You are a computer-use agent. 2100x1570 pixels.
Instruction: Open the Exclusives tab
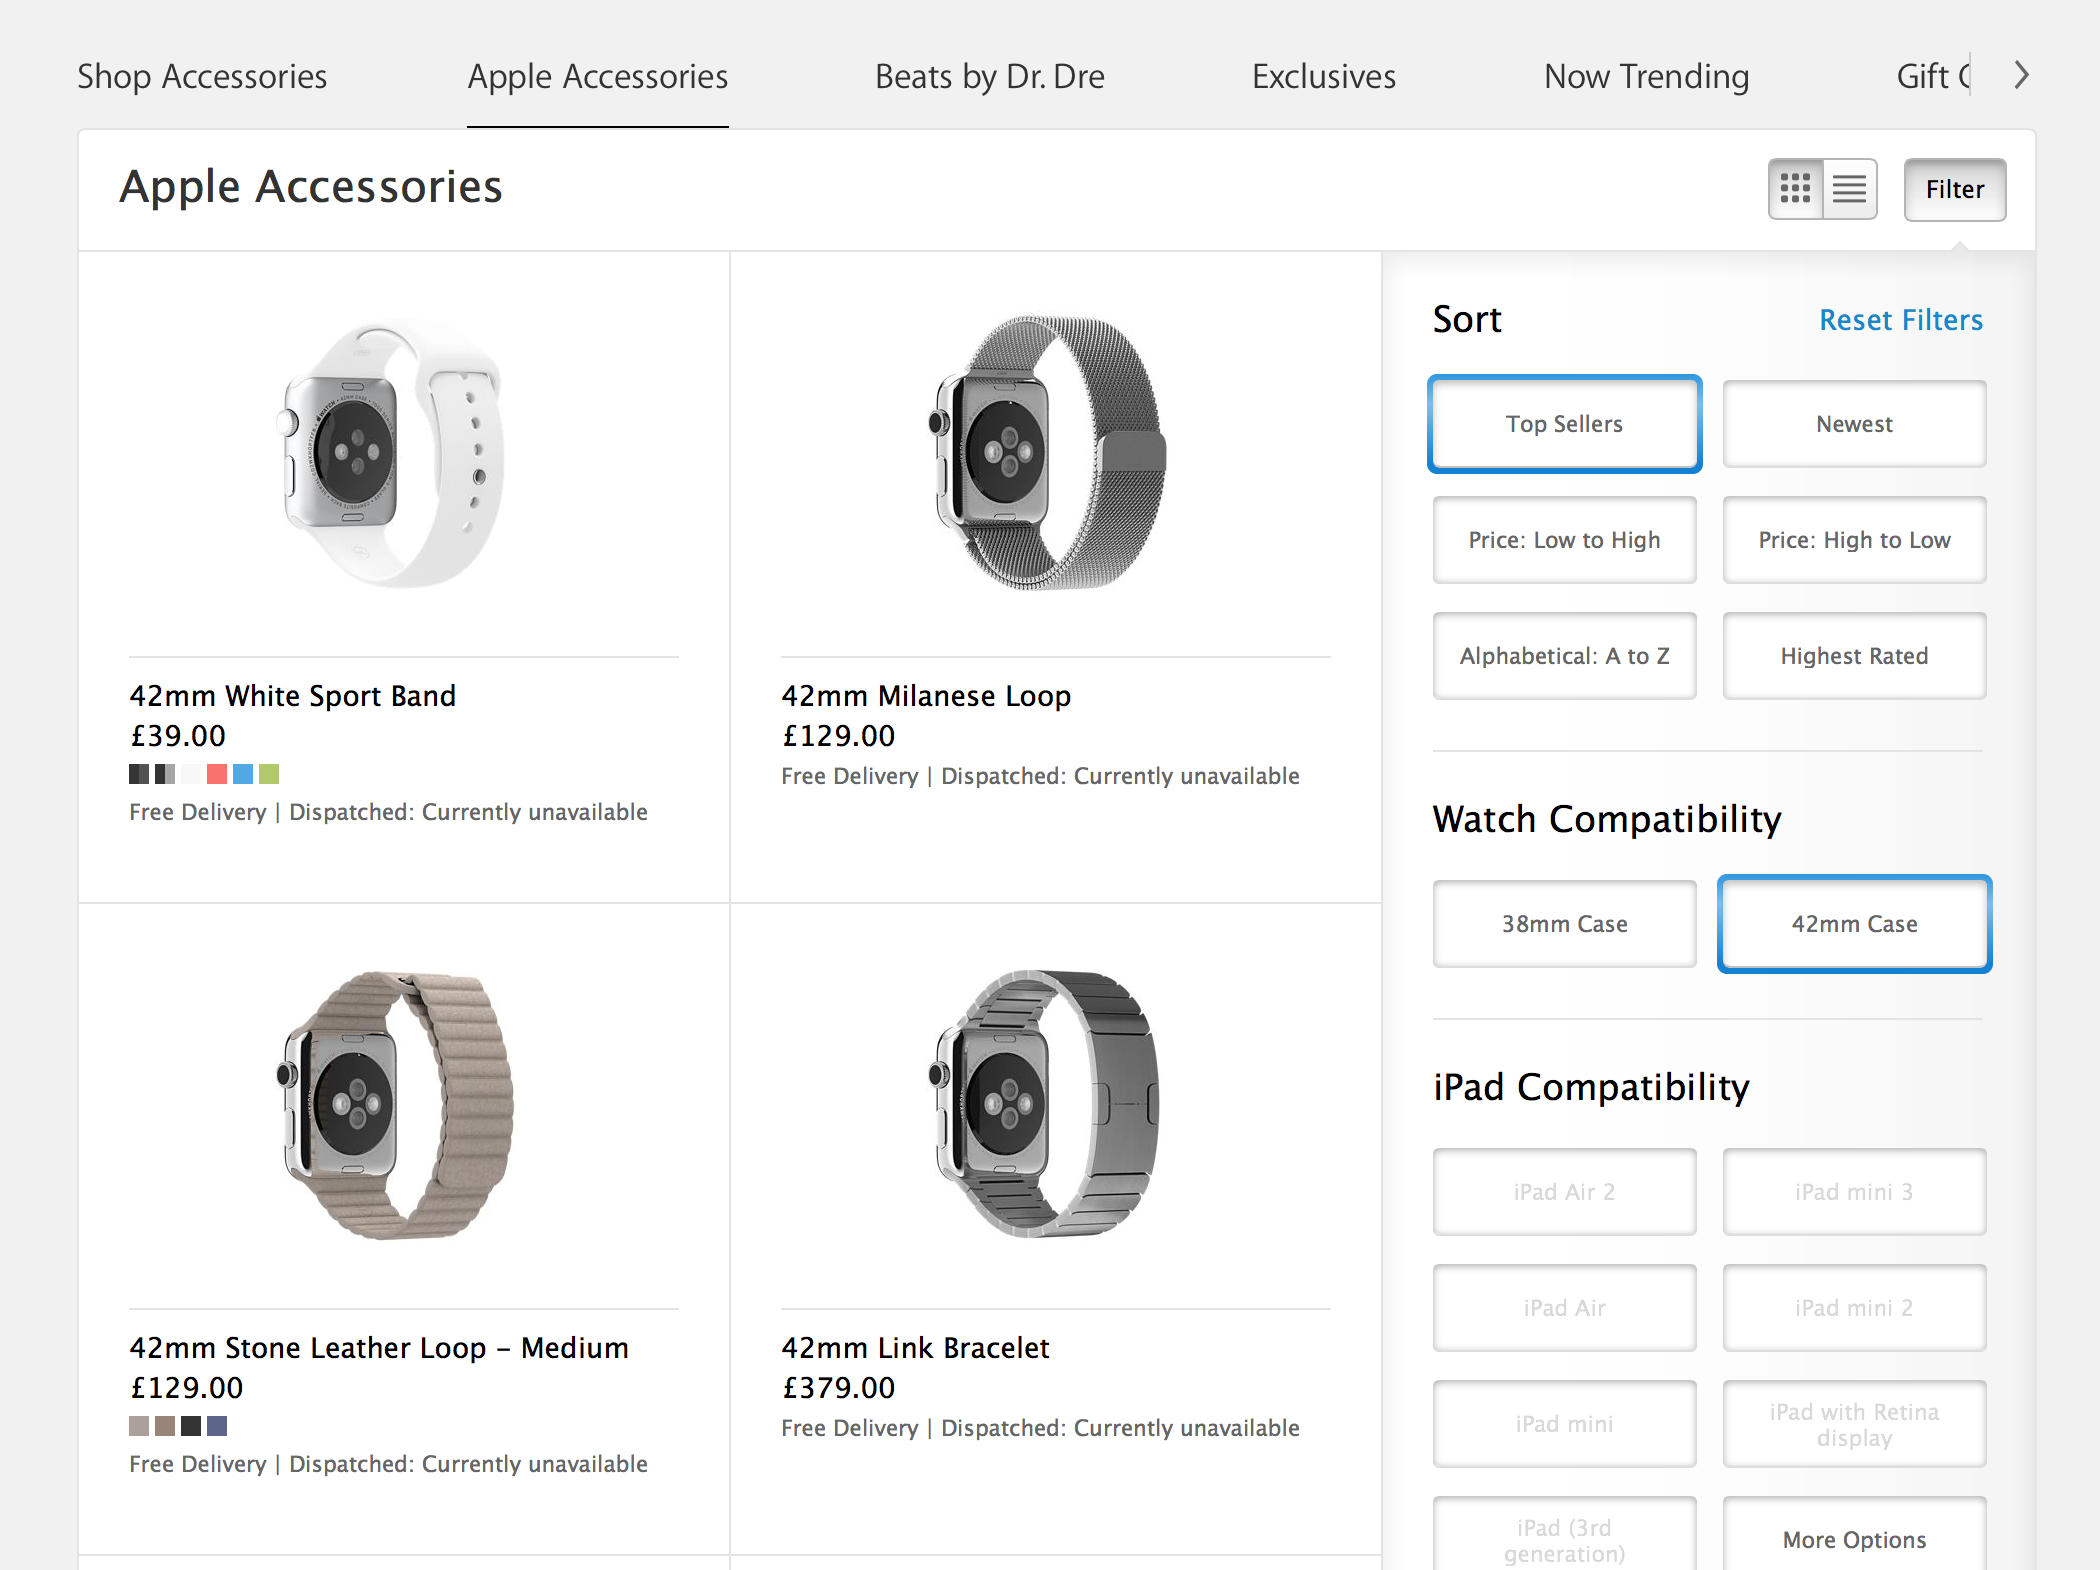point(1324,76)
